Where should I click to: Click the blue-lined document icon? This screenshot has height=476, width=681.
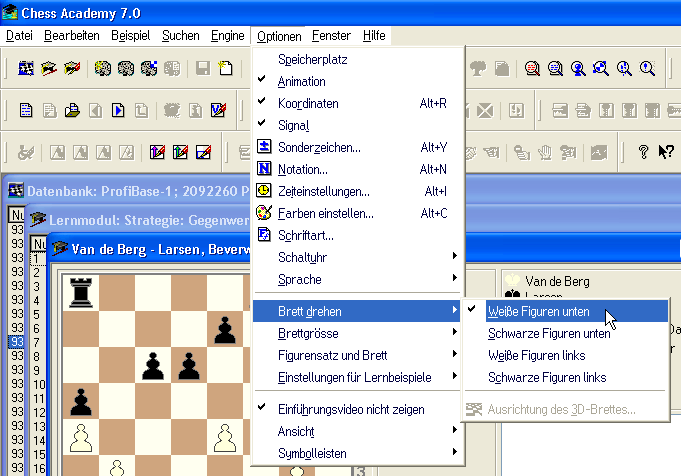(x=26, y=110)
